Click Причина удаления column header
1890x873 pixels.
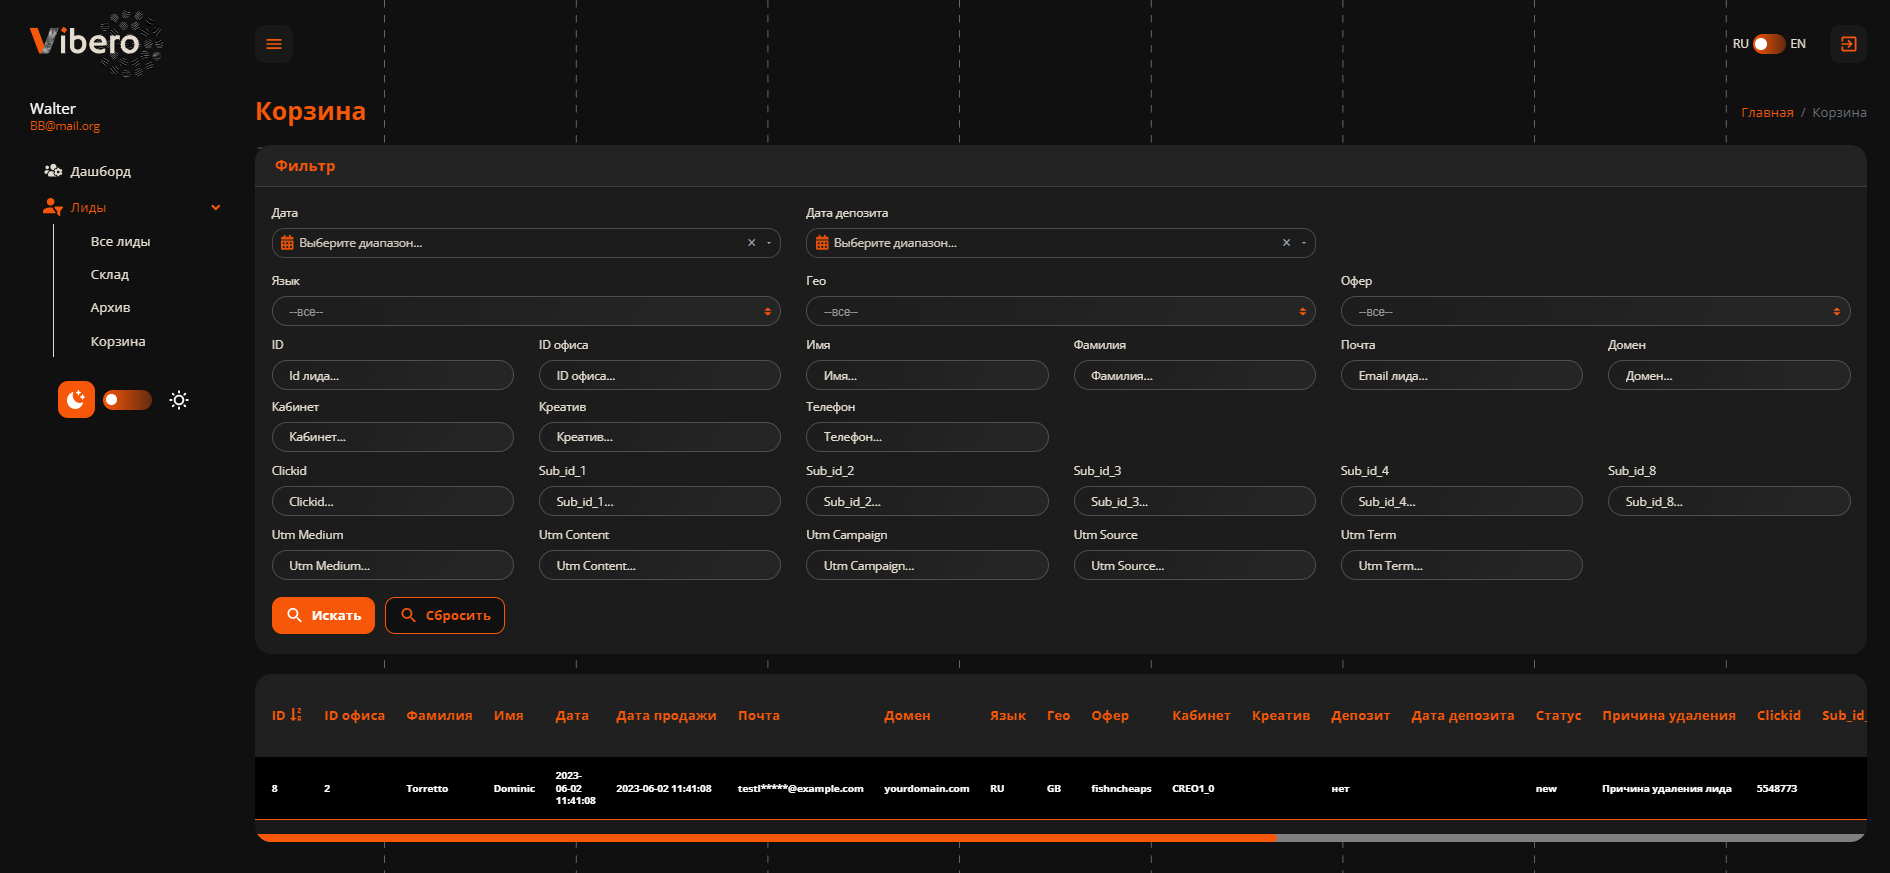tap(1668, 716)
